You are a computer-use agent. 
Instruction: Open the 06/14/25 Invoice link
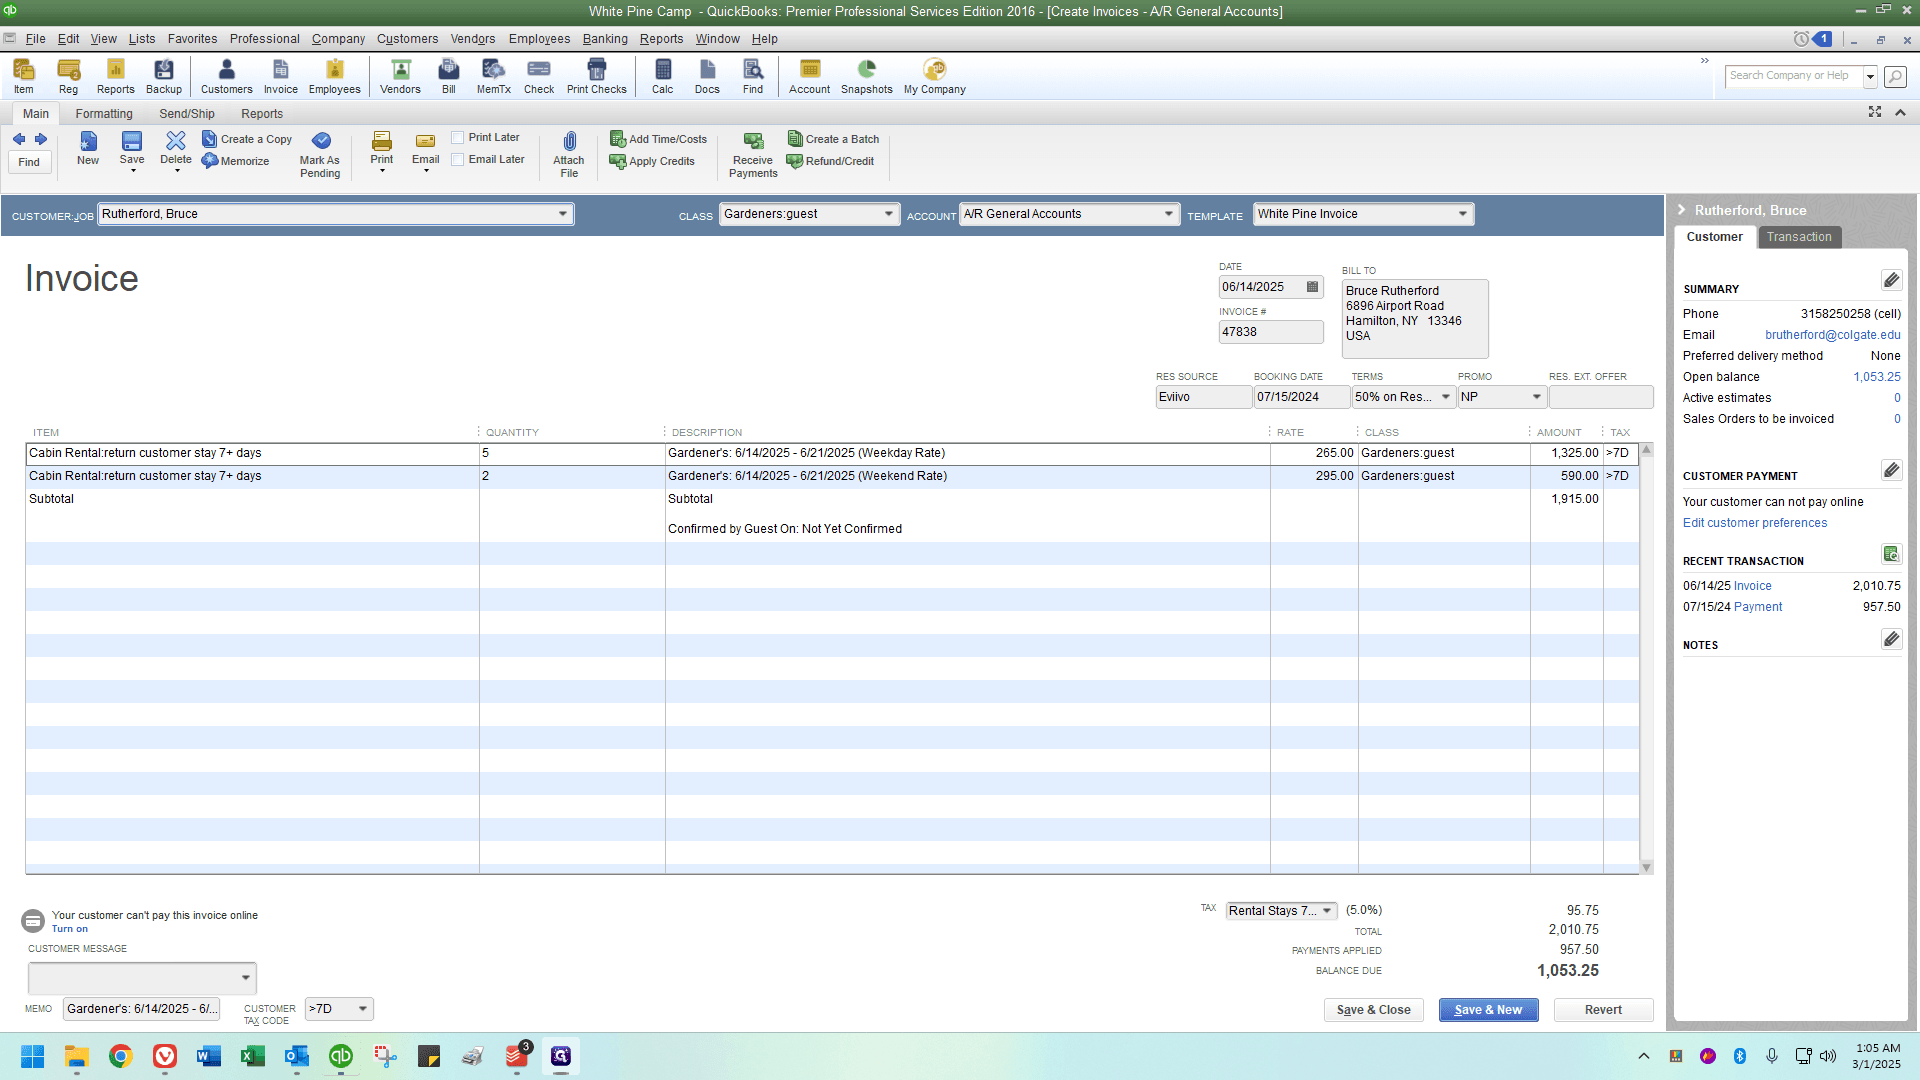tap(1752, 586)
